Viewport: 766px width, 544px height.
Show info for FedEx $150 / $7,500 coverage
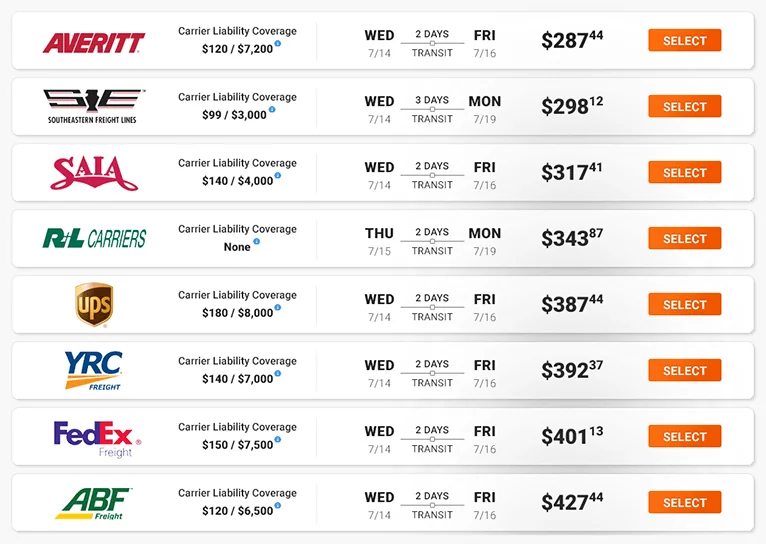pos(277,440)
